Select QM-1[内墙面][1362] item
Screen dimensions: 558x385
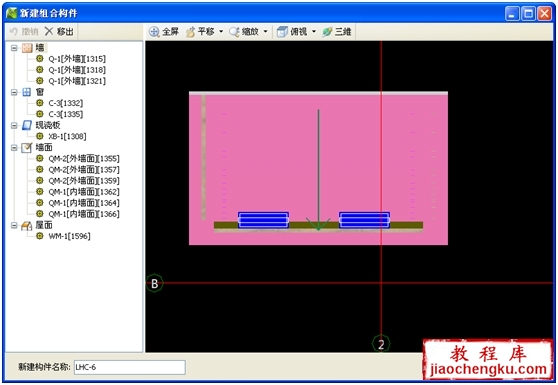(84, 192)
